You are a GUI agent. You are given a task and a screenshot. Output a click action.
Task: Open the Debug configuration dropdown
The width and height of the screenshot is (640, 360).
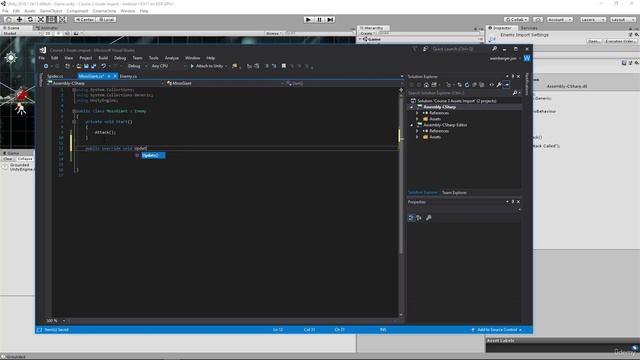click(x=137, y=66)
